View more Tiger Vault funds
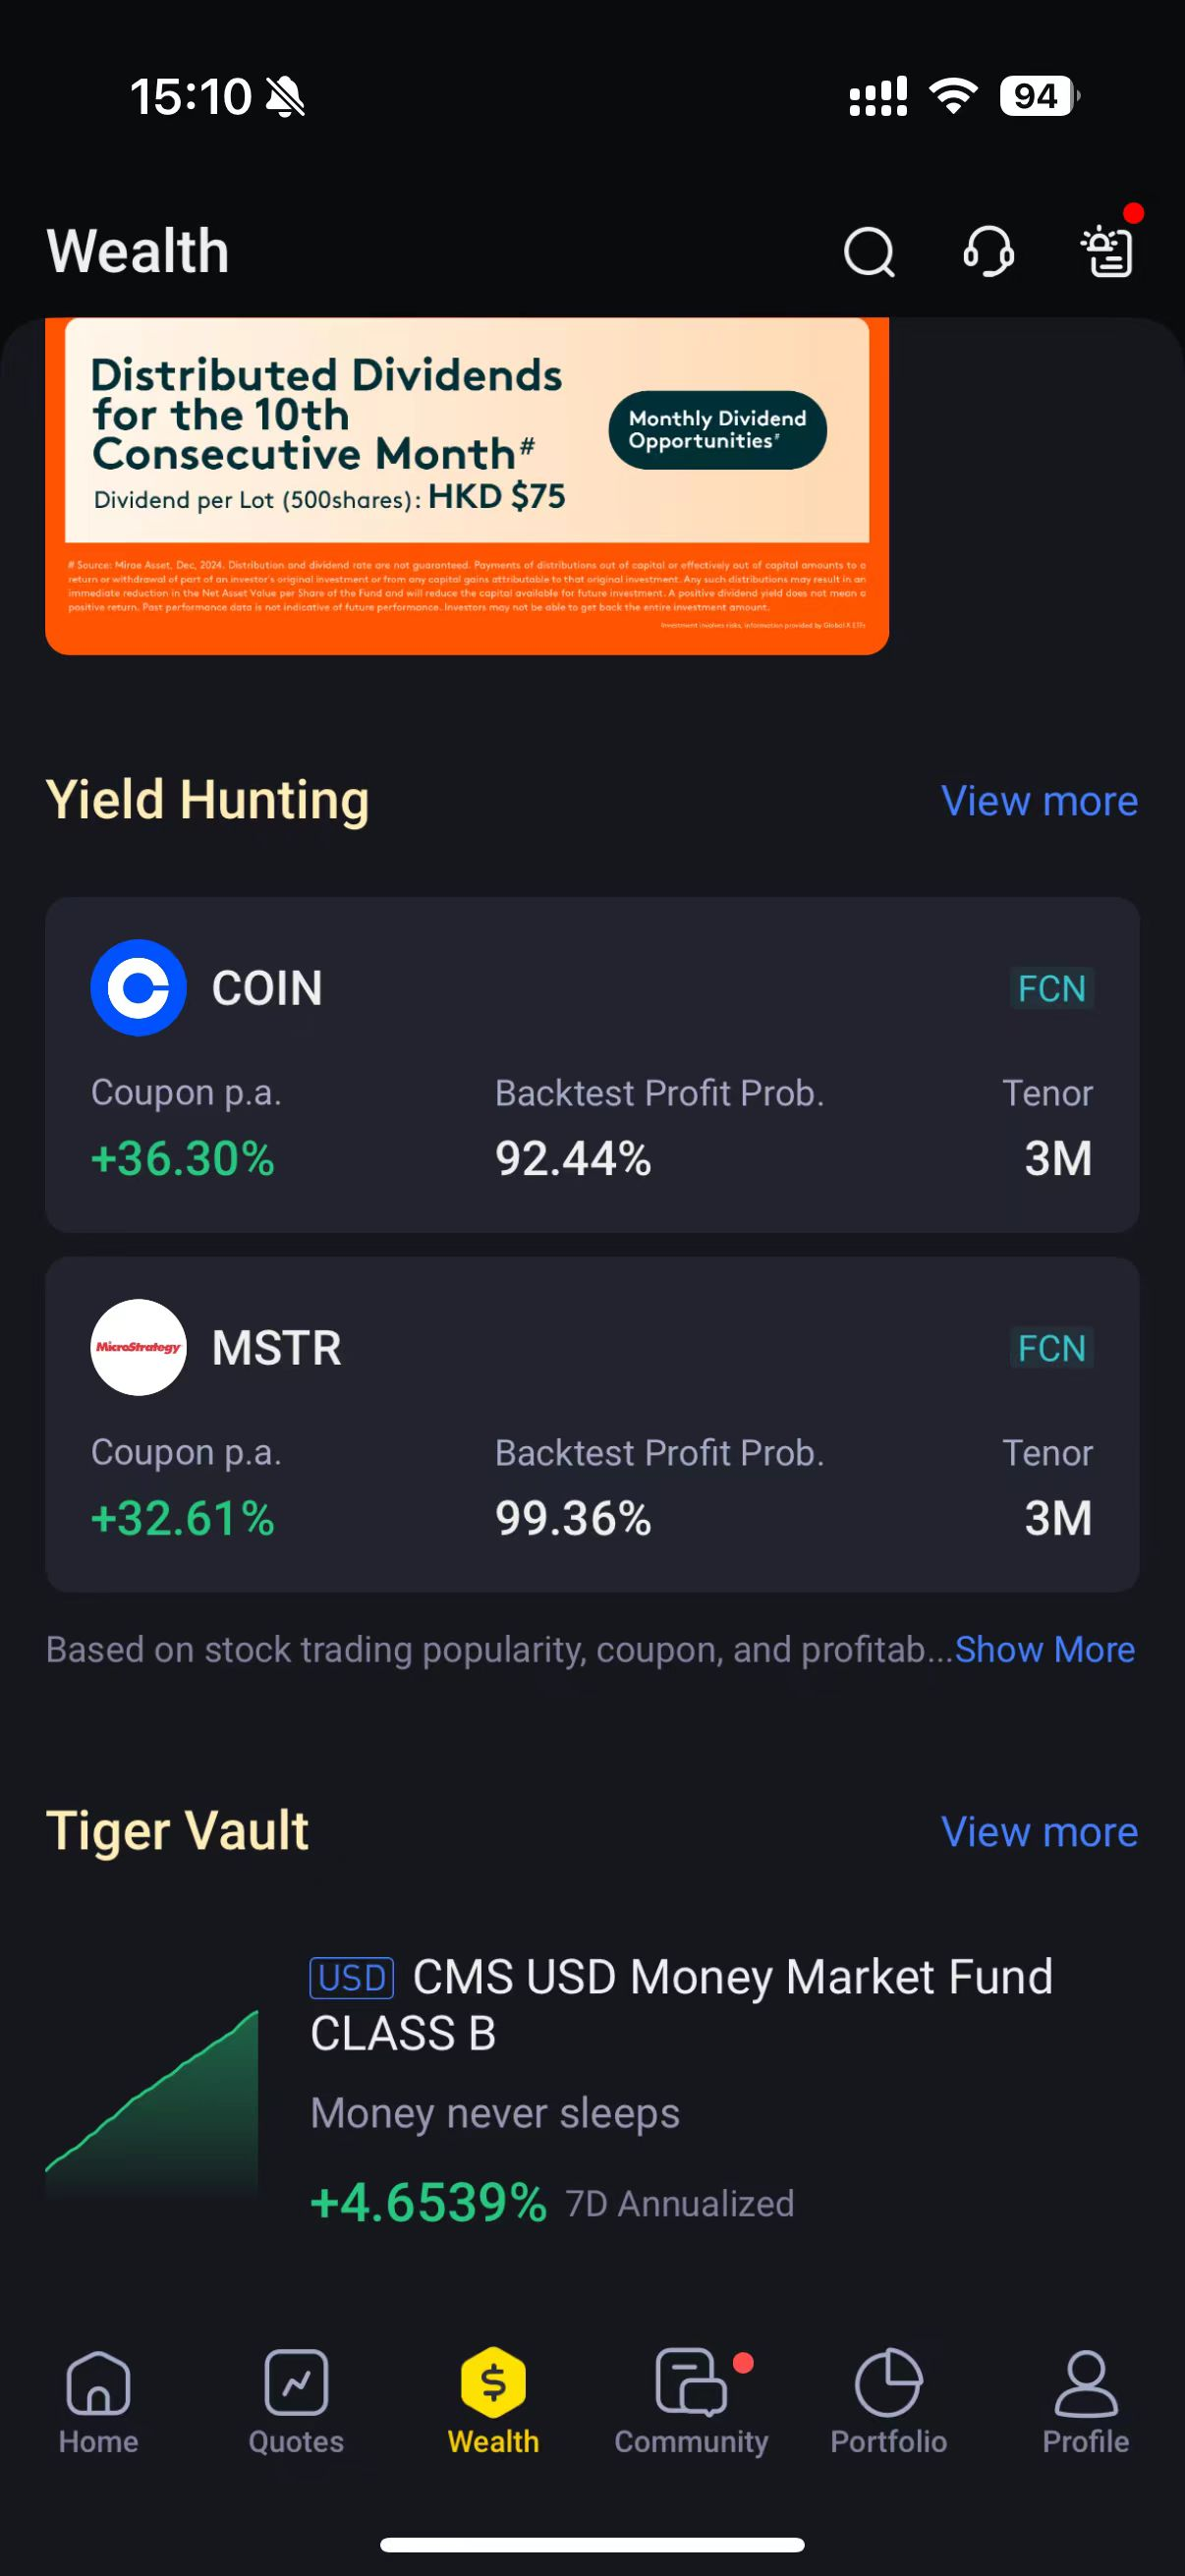1185x2576 pixels. (1039, 1832)
